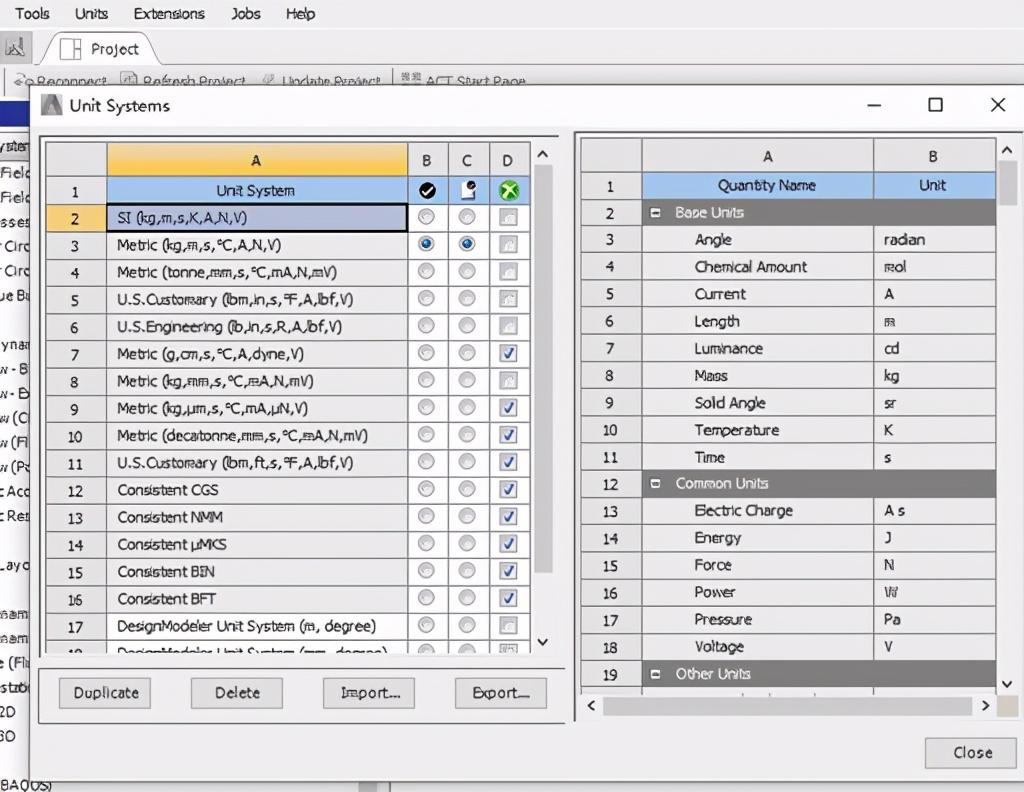Screen dimensions: 1024x792
Task: Select SI as the active project unit system
Action: point(426,217)
